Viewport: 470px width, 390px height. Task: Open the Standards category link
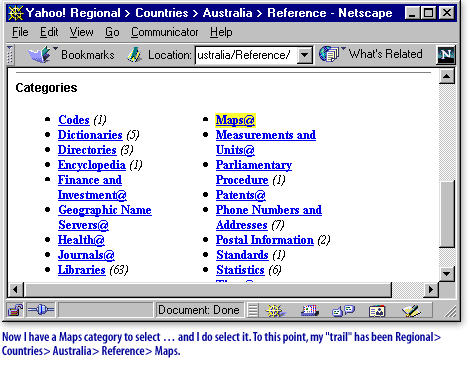point(242,255)
